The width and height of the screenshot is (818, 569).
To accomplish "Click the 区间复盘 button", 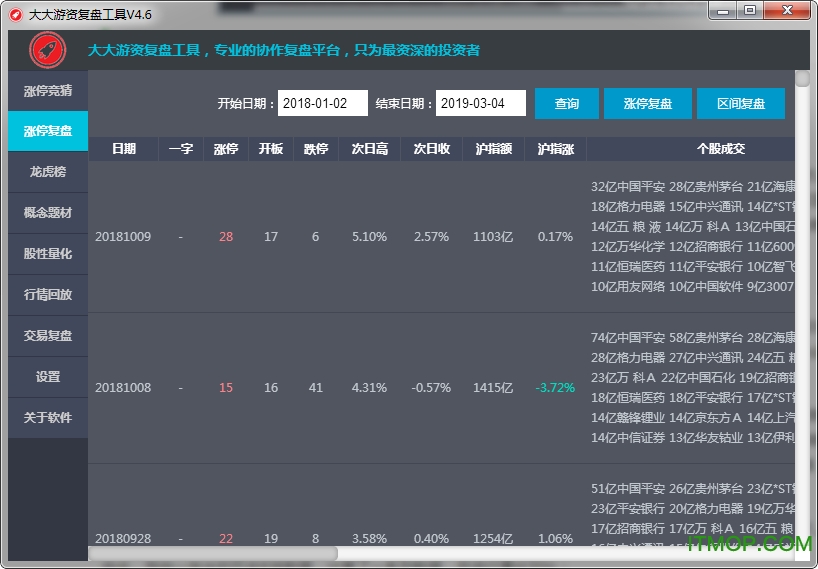I will click(741, 103).
